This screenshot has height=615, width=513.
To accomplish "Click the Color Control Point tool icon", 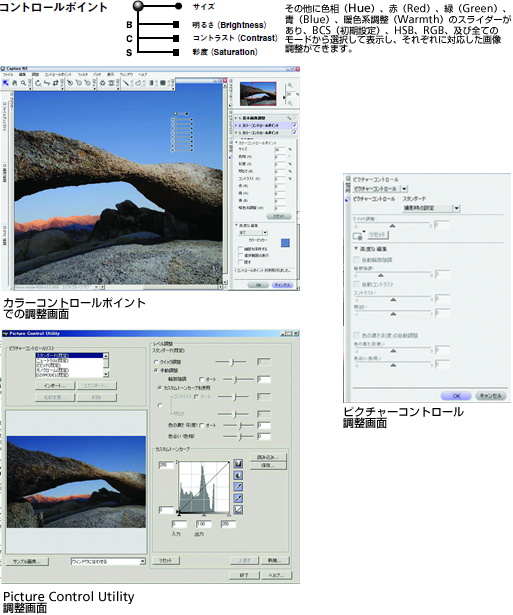I will tap(102, 83).
